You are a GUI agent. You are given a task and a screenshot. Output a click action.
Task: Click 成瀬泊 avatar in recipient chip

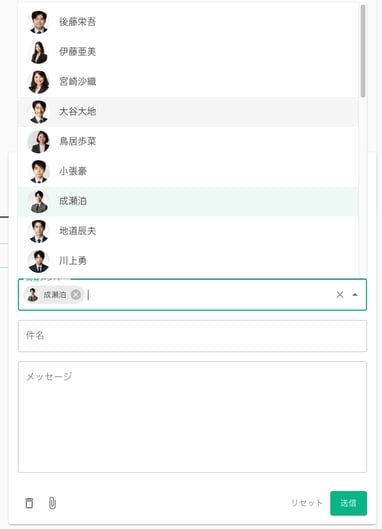pyautogui.click(x=33, y=295)
